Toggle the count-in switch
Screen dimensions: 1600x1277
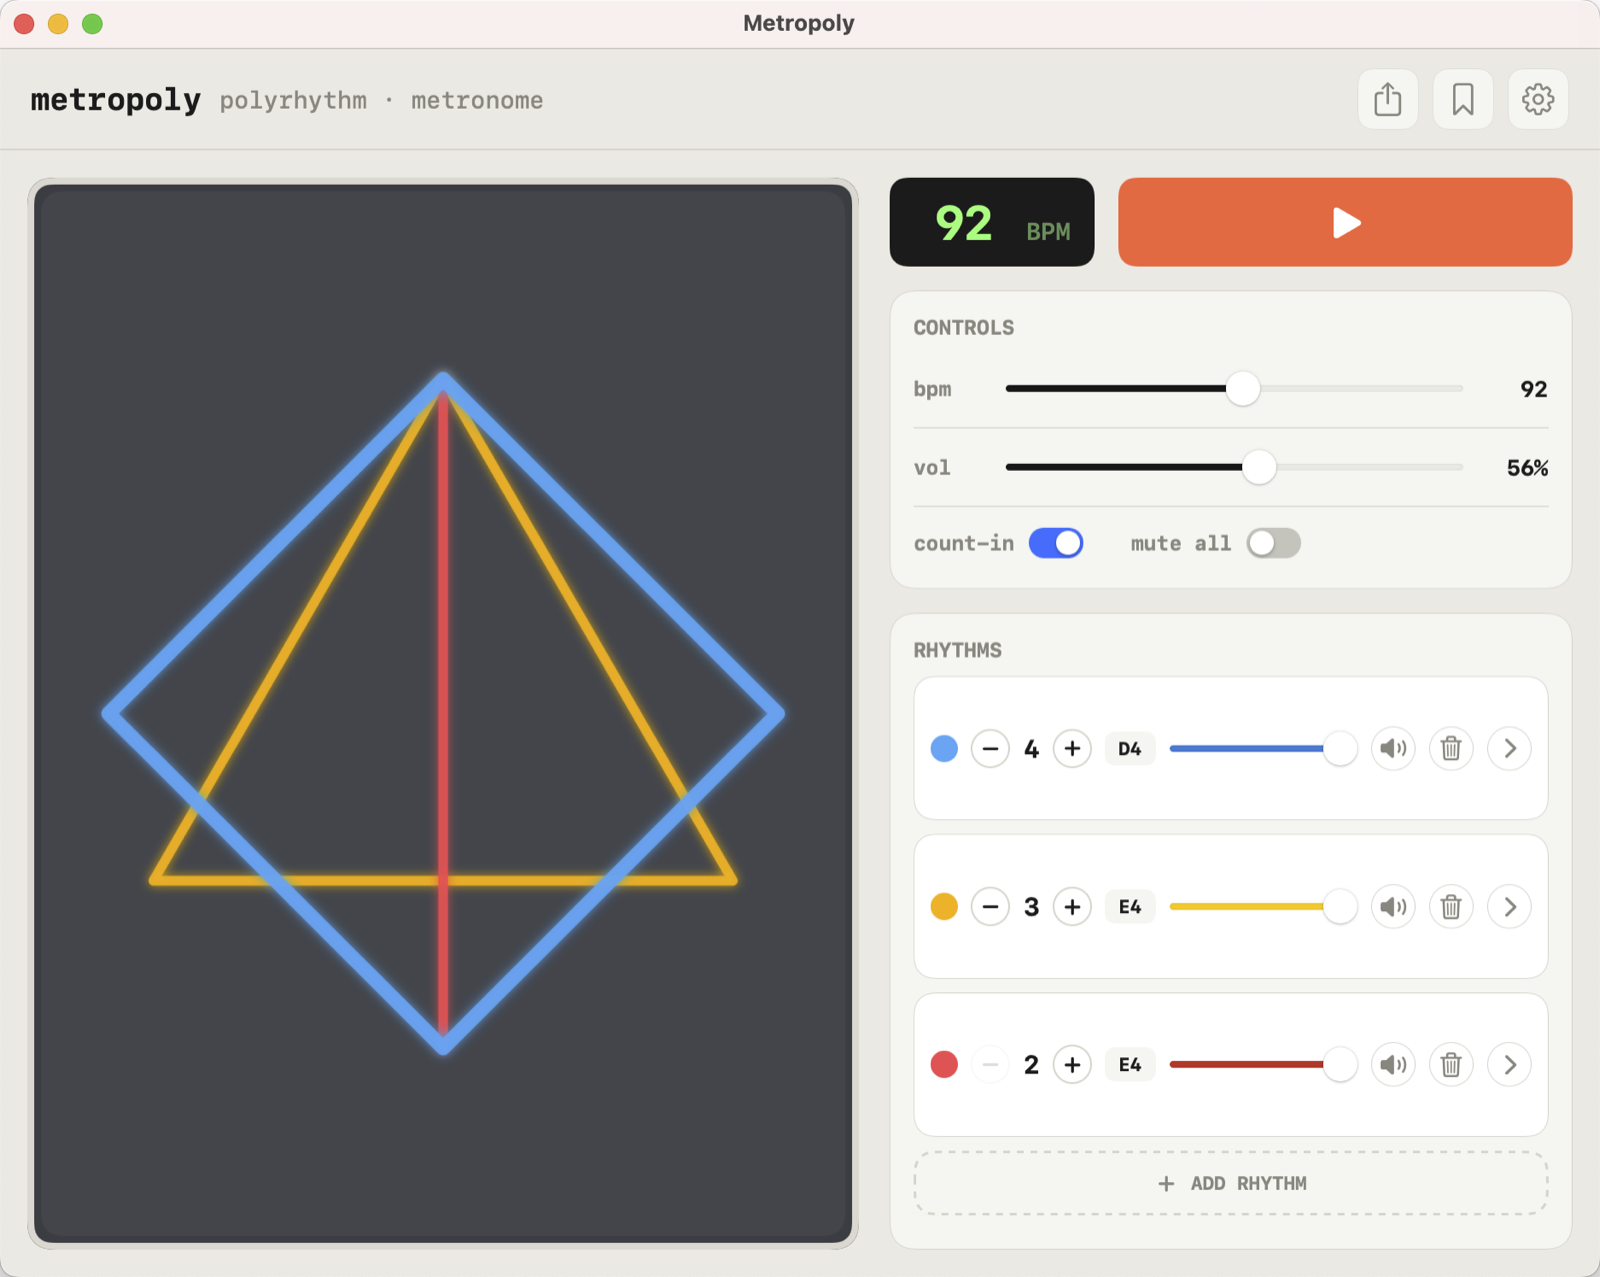pyautogui.click(x=1056, y=543)
